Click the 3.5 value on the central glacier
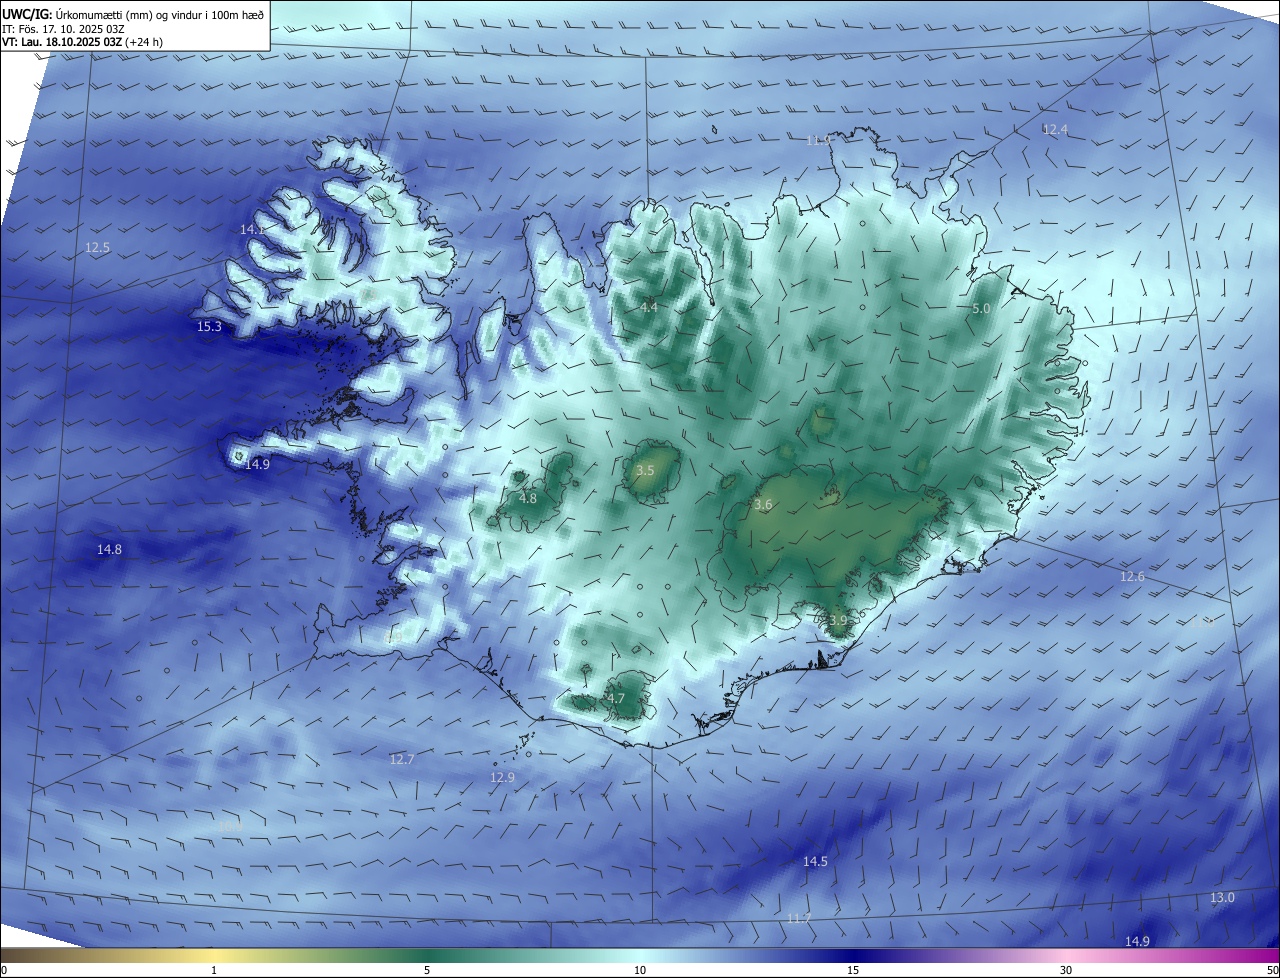Image resolution: width=1280 pixels, height=978 pixels. point(645,470)
